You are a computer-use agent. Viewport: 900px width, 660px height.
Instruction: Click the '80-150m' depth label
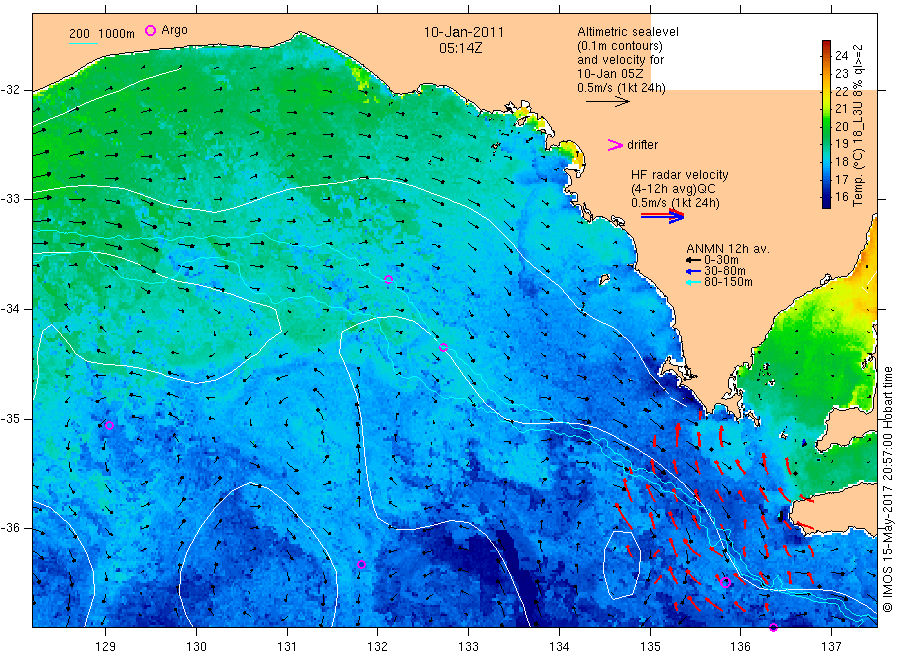(x=728, y=282)
